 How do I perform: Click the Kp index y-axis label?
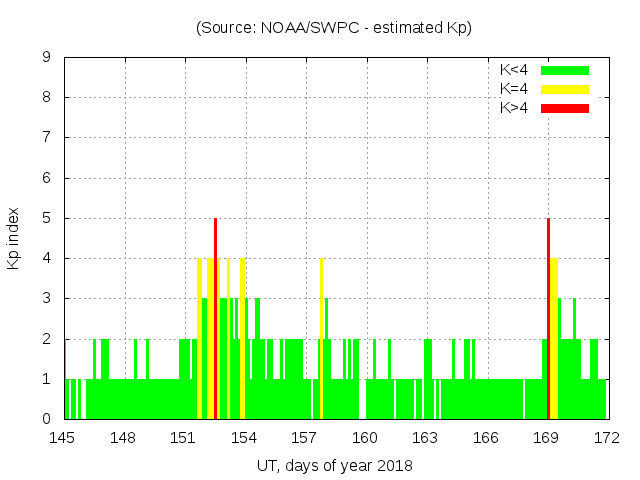coord(14,238)
